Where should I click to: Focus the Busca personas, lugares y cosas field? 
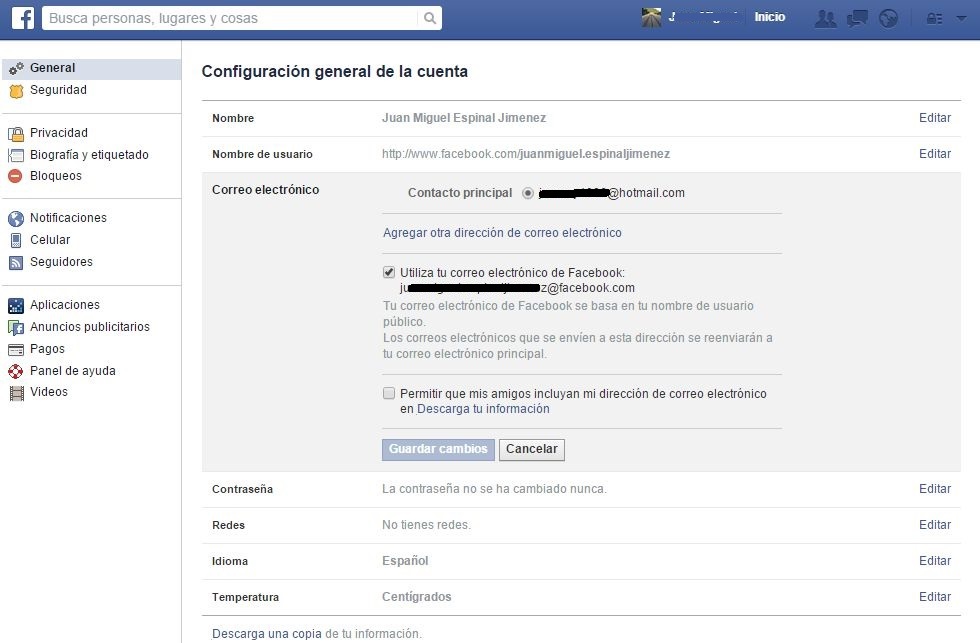click(231, 18)
